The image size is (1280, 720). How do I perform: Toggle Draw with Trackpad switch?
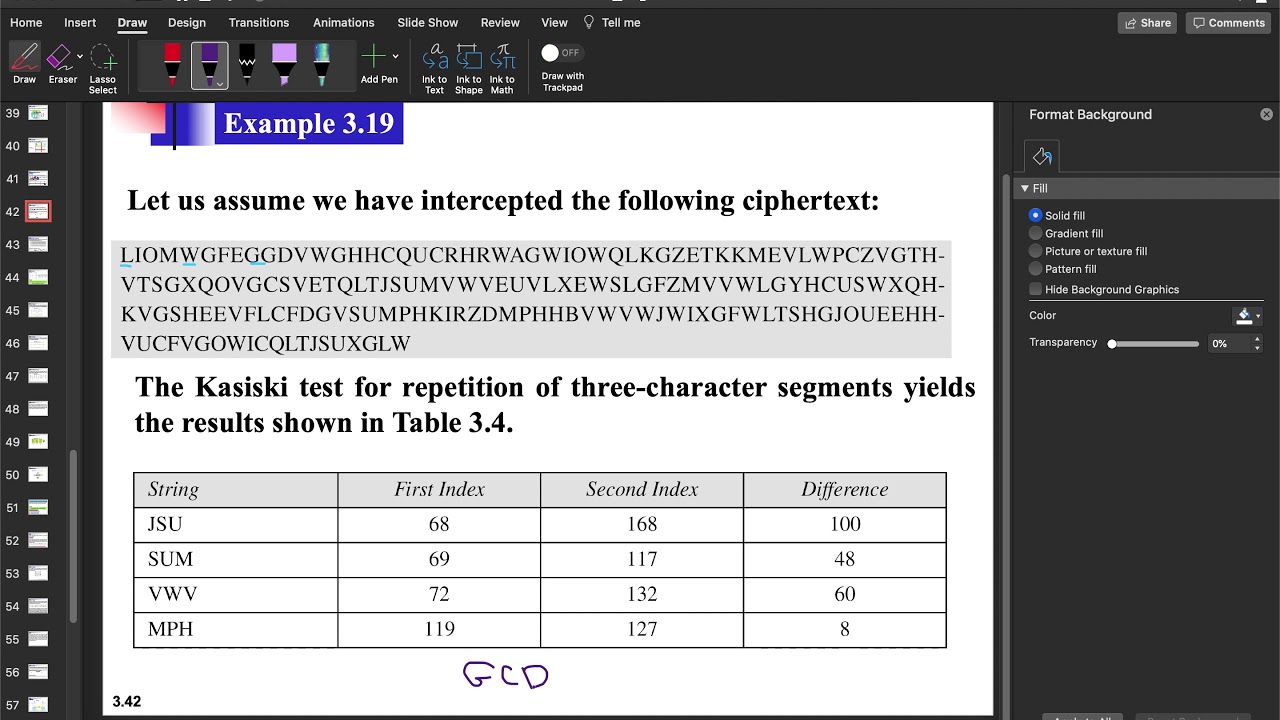pyautogui.click(x=561, y=53)
